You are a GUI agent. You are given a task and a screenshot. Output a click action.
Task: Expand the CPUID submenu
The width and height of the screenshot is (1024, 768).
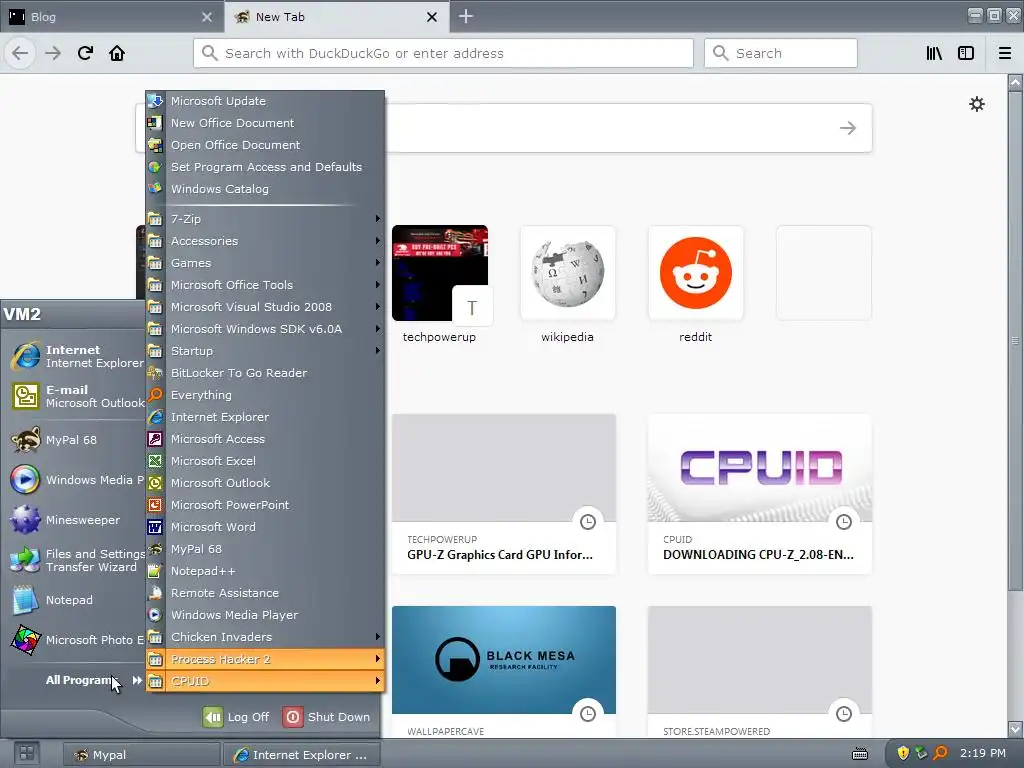tap(265, 681)
